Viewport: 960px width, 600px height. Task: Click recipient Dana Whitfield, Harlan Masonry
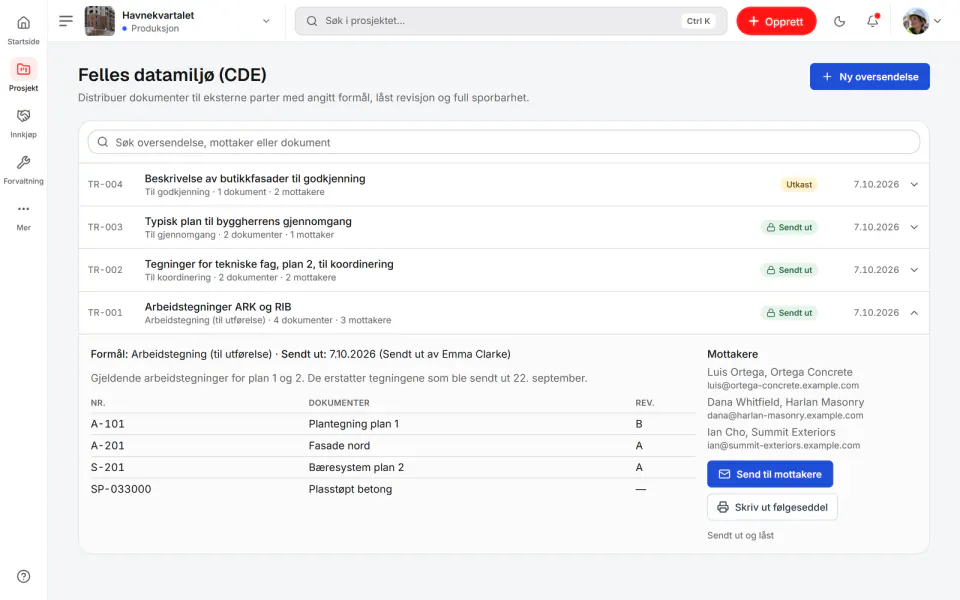(x=786, y=402)
